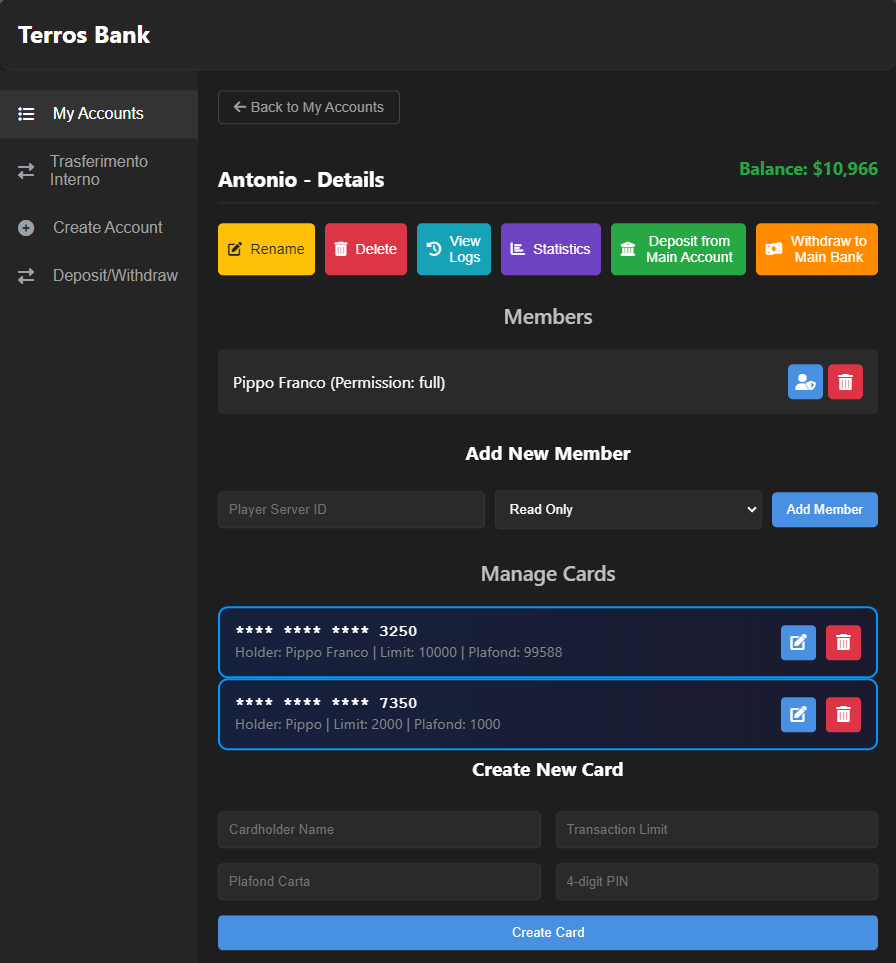The image size is (896, 963).
Task: Click the My Accounts list icon
Action: [26, 114]
